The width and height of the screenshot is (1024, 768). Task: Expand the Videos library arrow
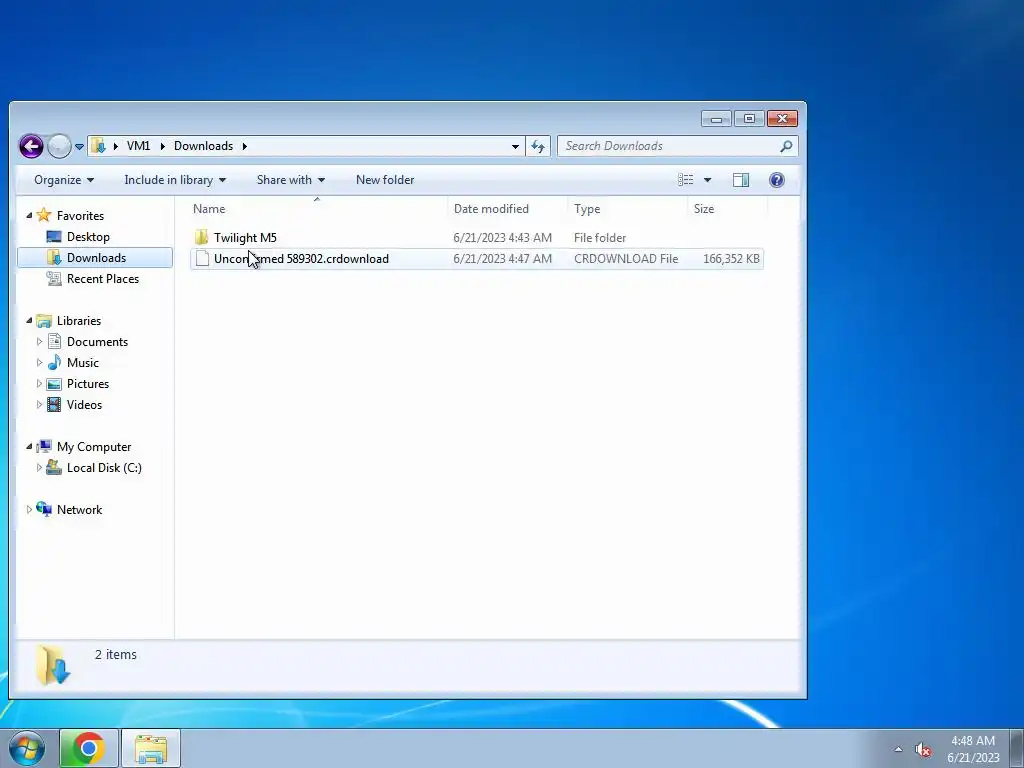[x=39, y=404]
